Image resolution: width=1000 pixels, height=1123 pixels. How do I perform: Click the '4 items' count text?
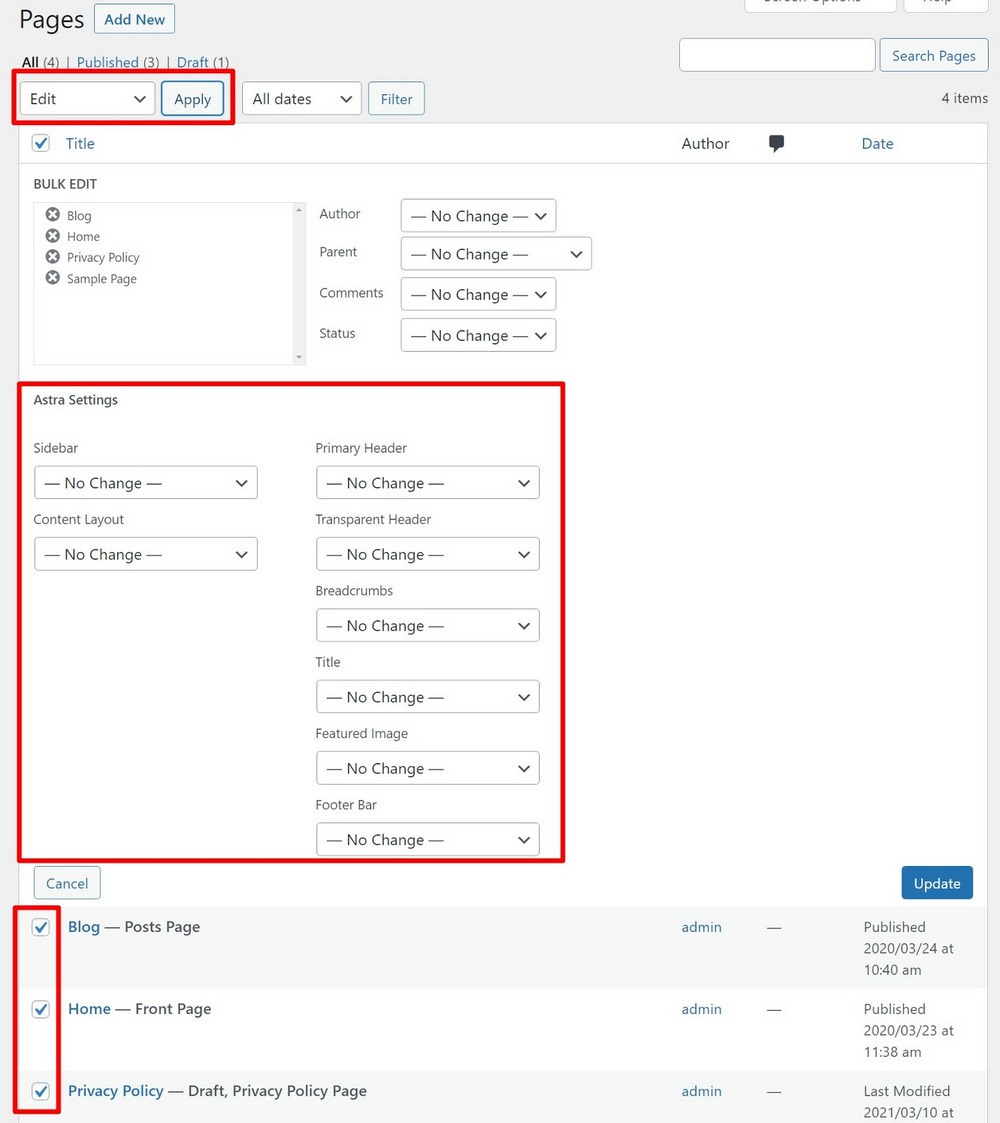click(x=964, y=98)
